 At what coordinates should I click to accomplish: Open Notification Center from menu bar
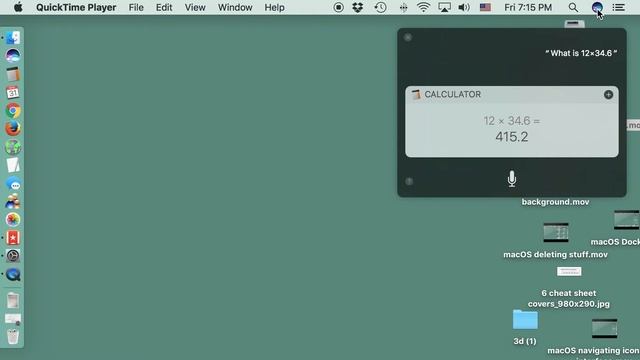618,7
